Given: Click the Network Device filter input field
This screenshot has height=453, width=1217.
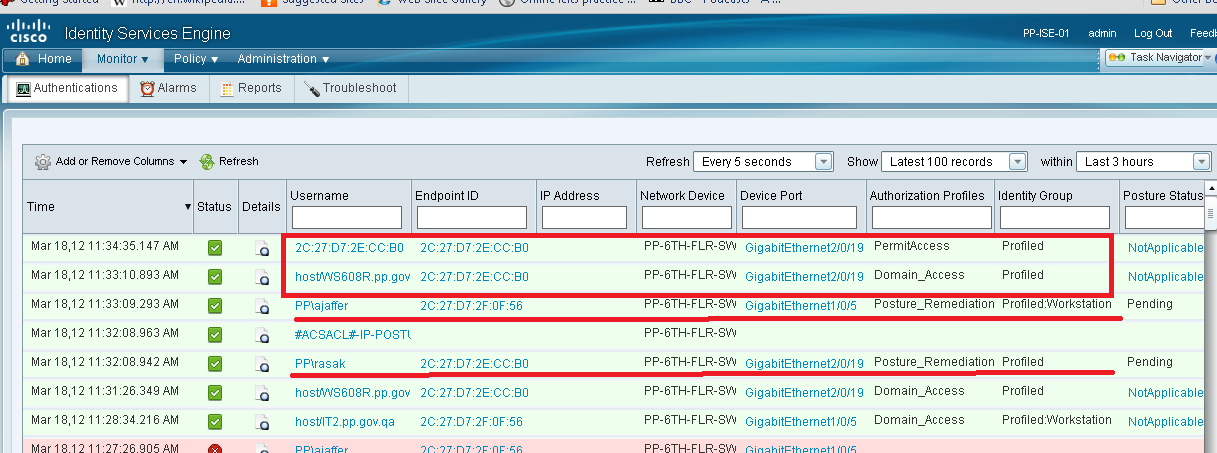Looking at the screenshot, I should (x=685, y=217).
